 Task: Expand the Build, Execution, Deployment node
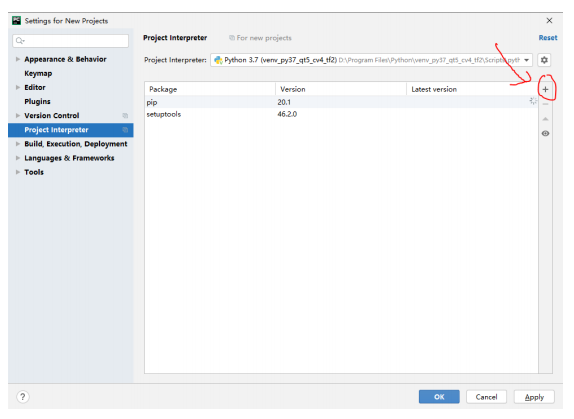(18, 144)
